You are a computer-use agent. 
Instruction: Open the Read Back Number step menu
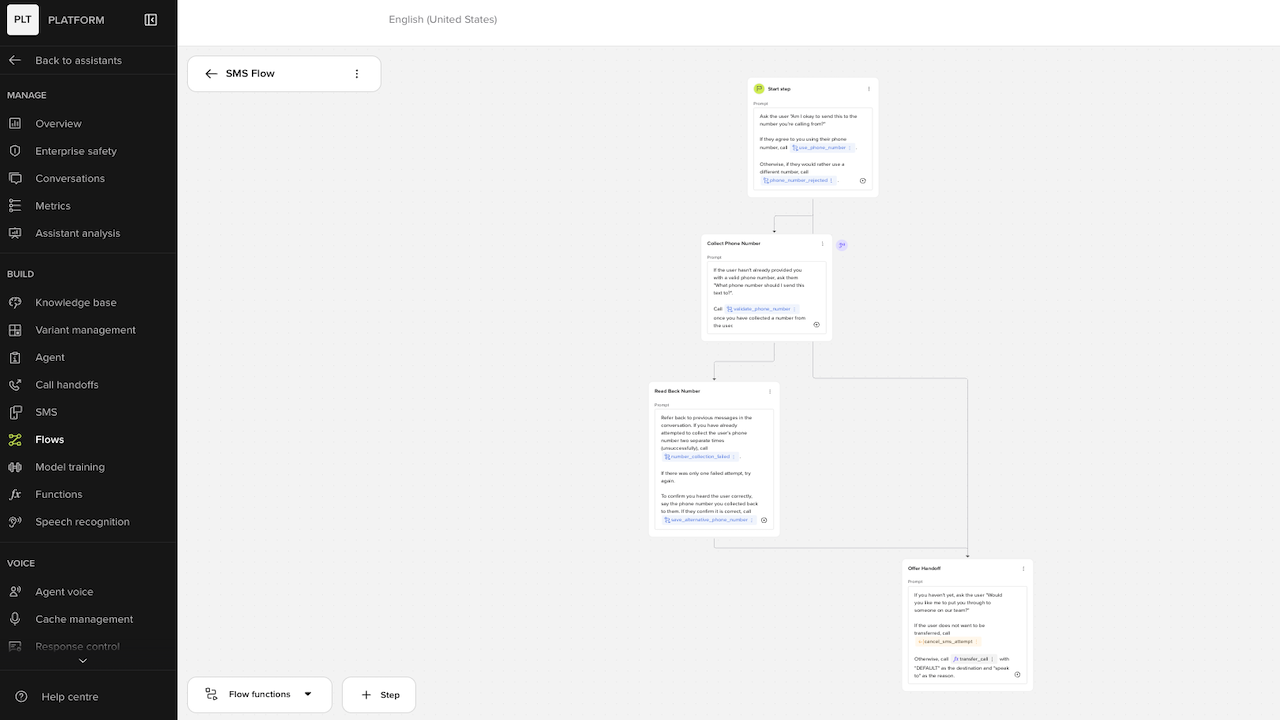click(770, 391)
